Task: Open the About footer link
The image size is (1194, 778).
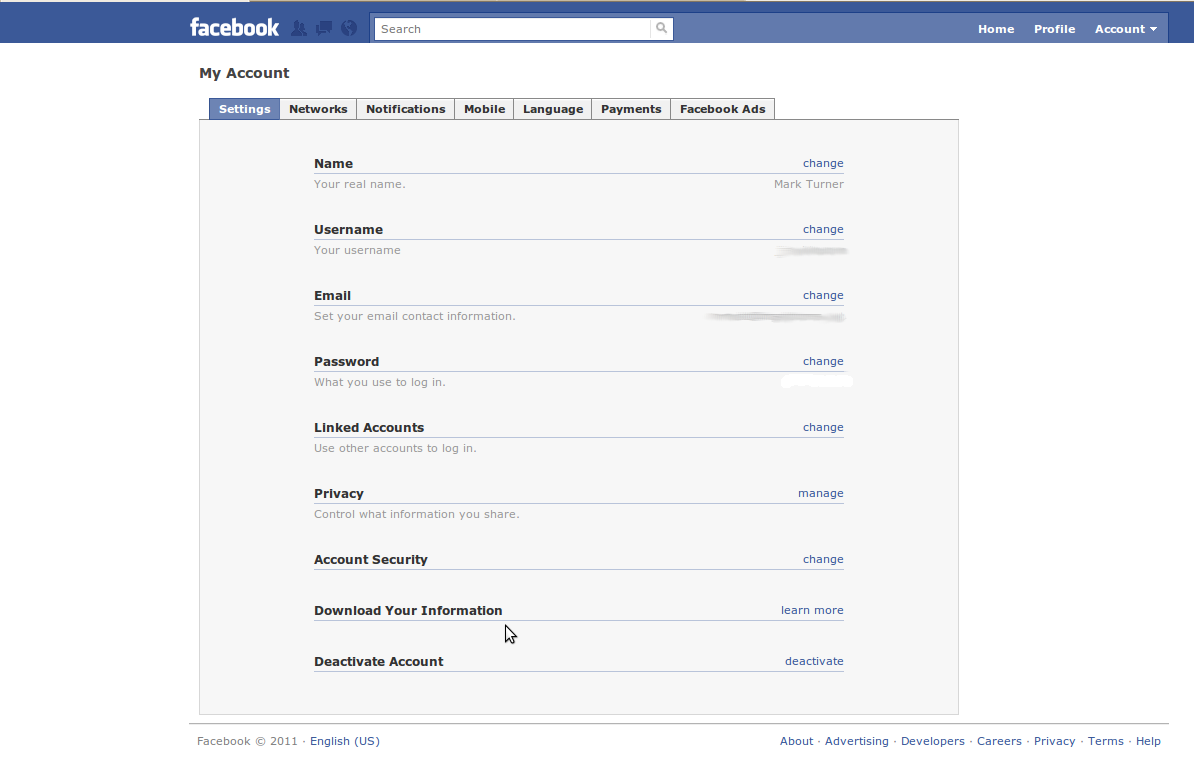Action: (x=797, y=741)
